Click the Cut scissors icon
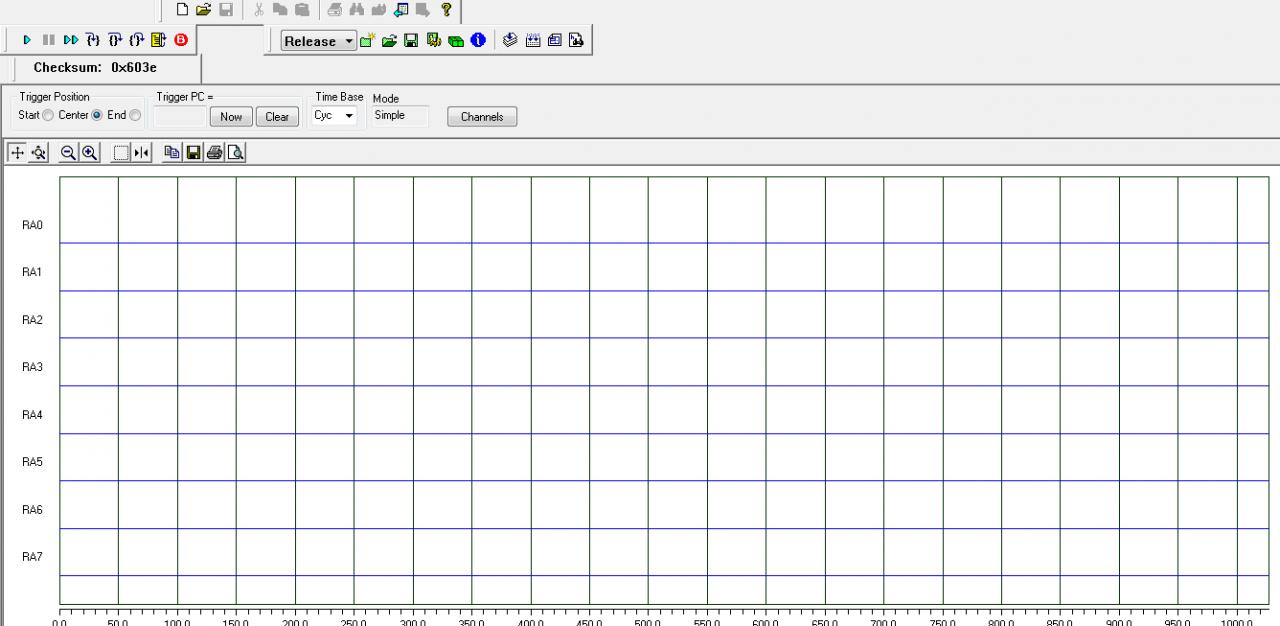 pos(258,10)
